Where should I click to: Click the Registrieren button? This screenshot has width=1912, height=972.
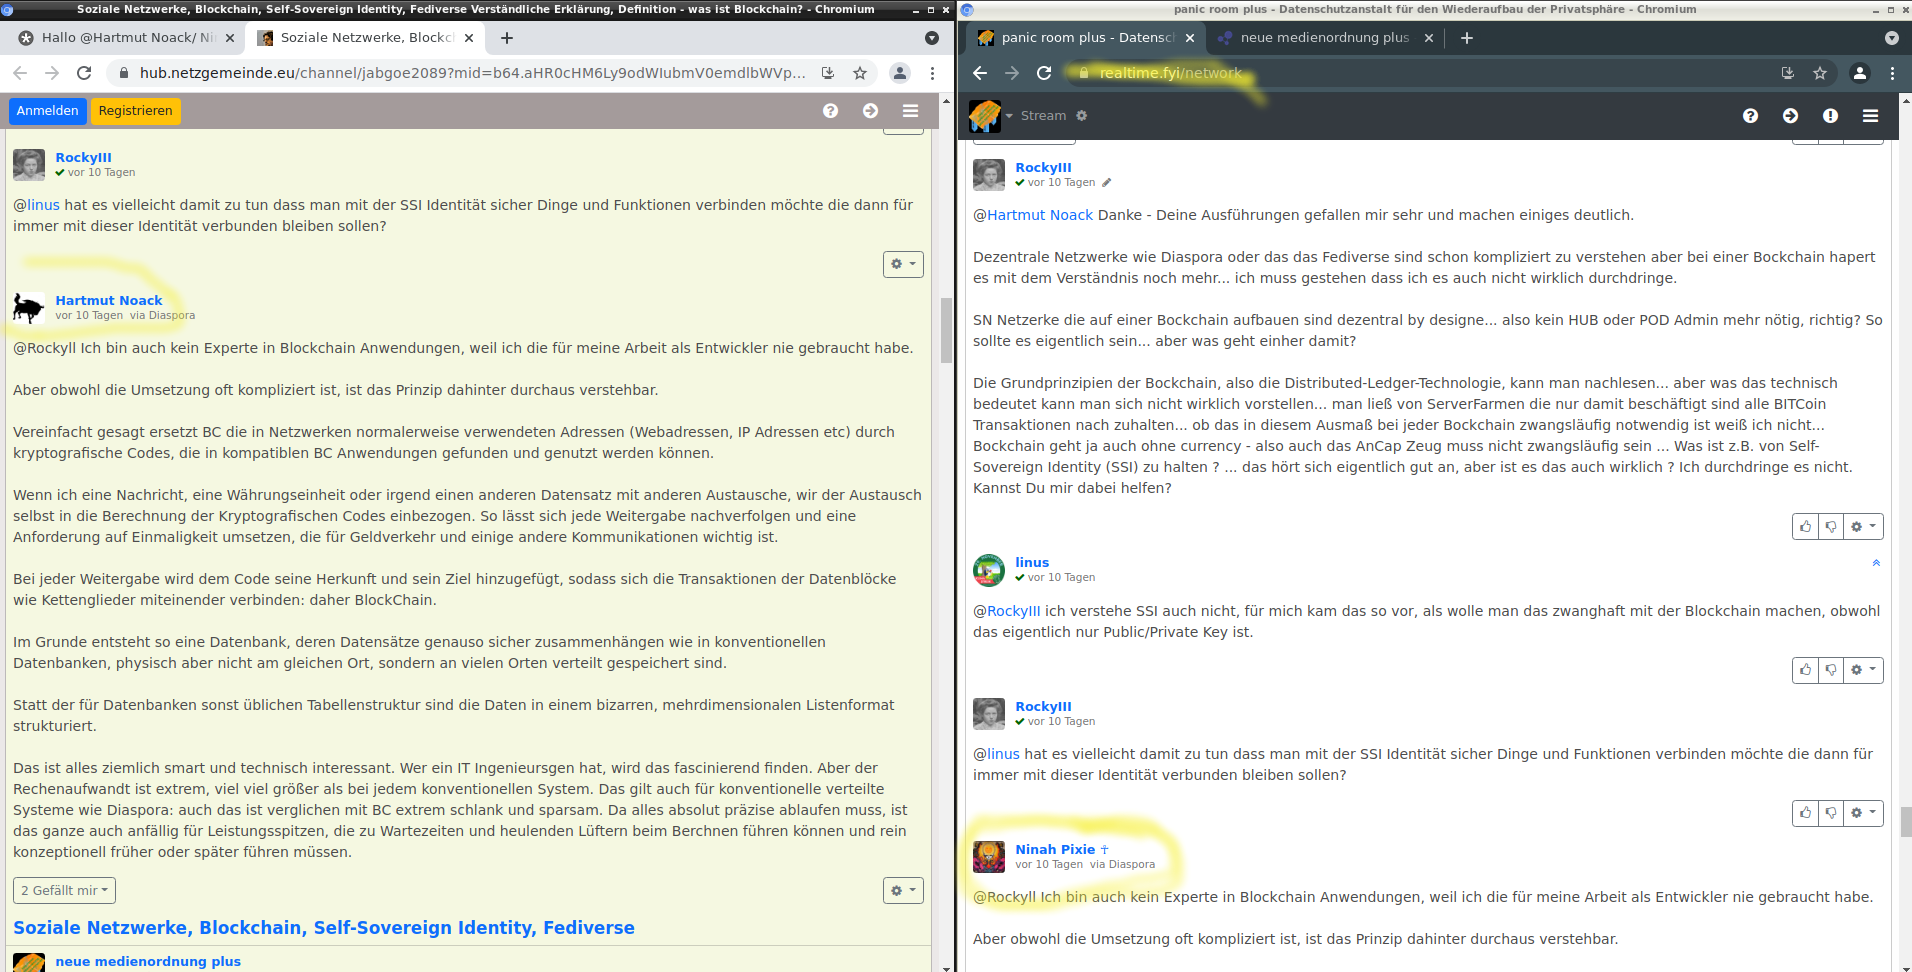(135, 111)
